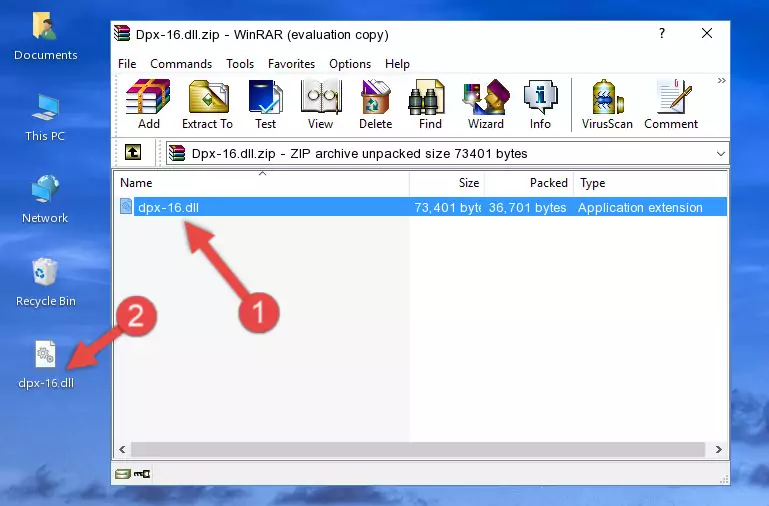Sort by the Packed column header
The height and width of the screenshot is (506, 769).
529,183
